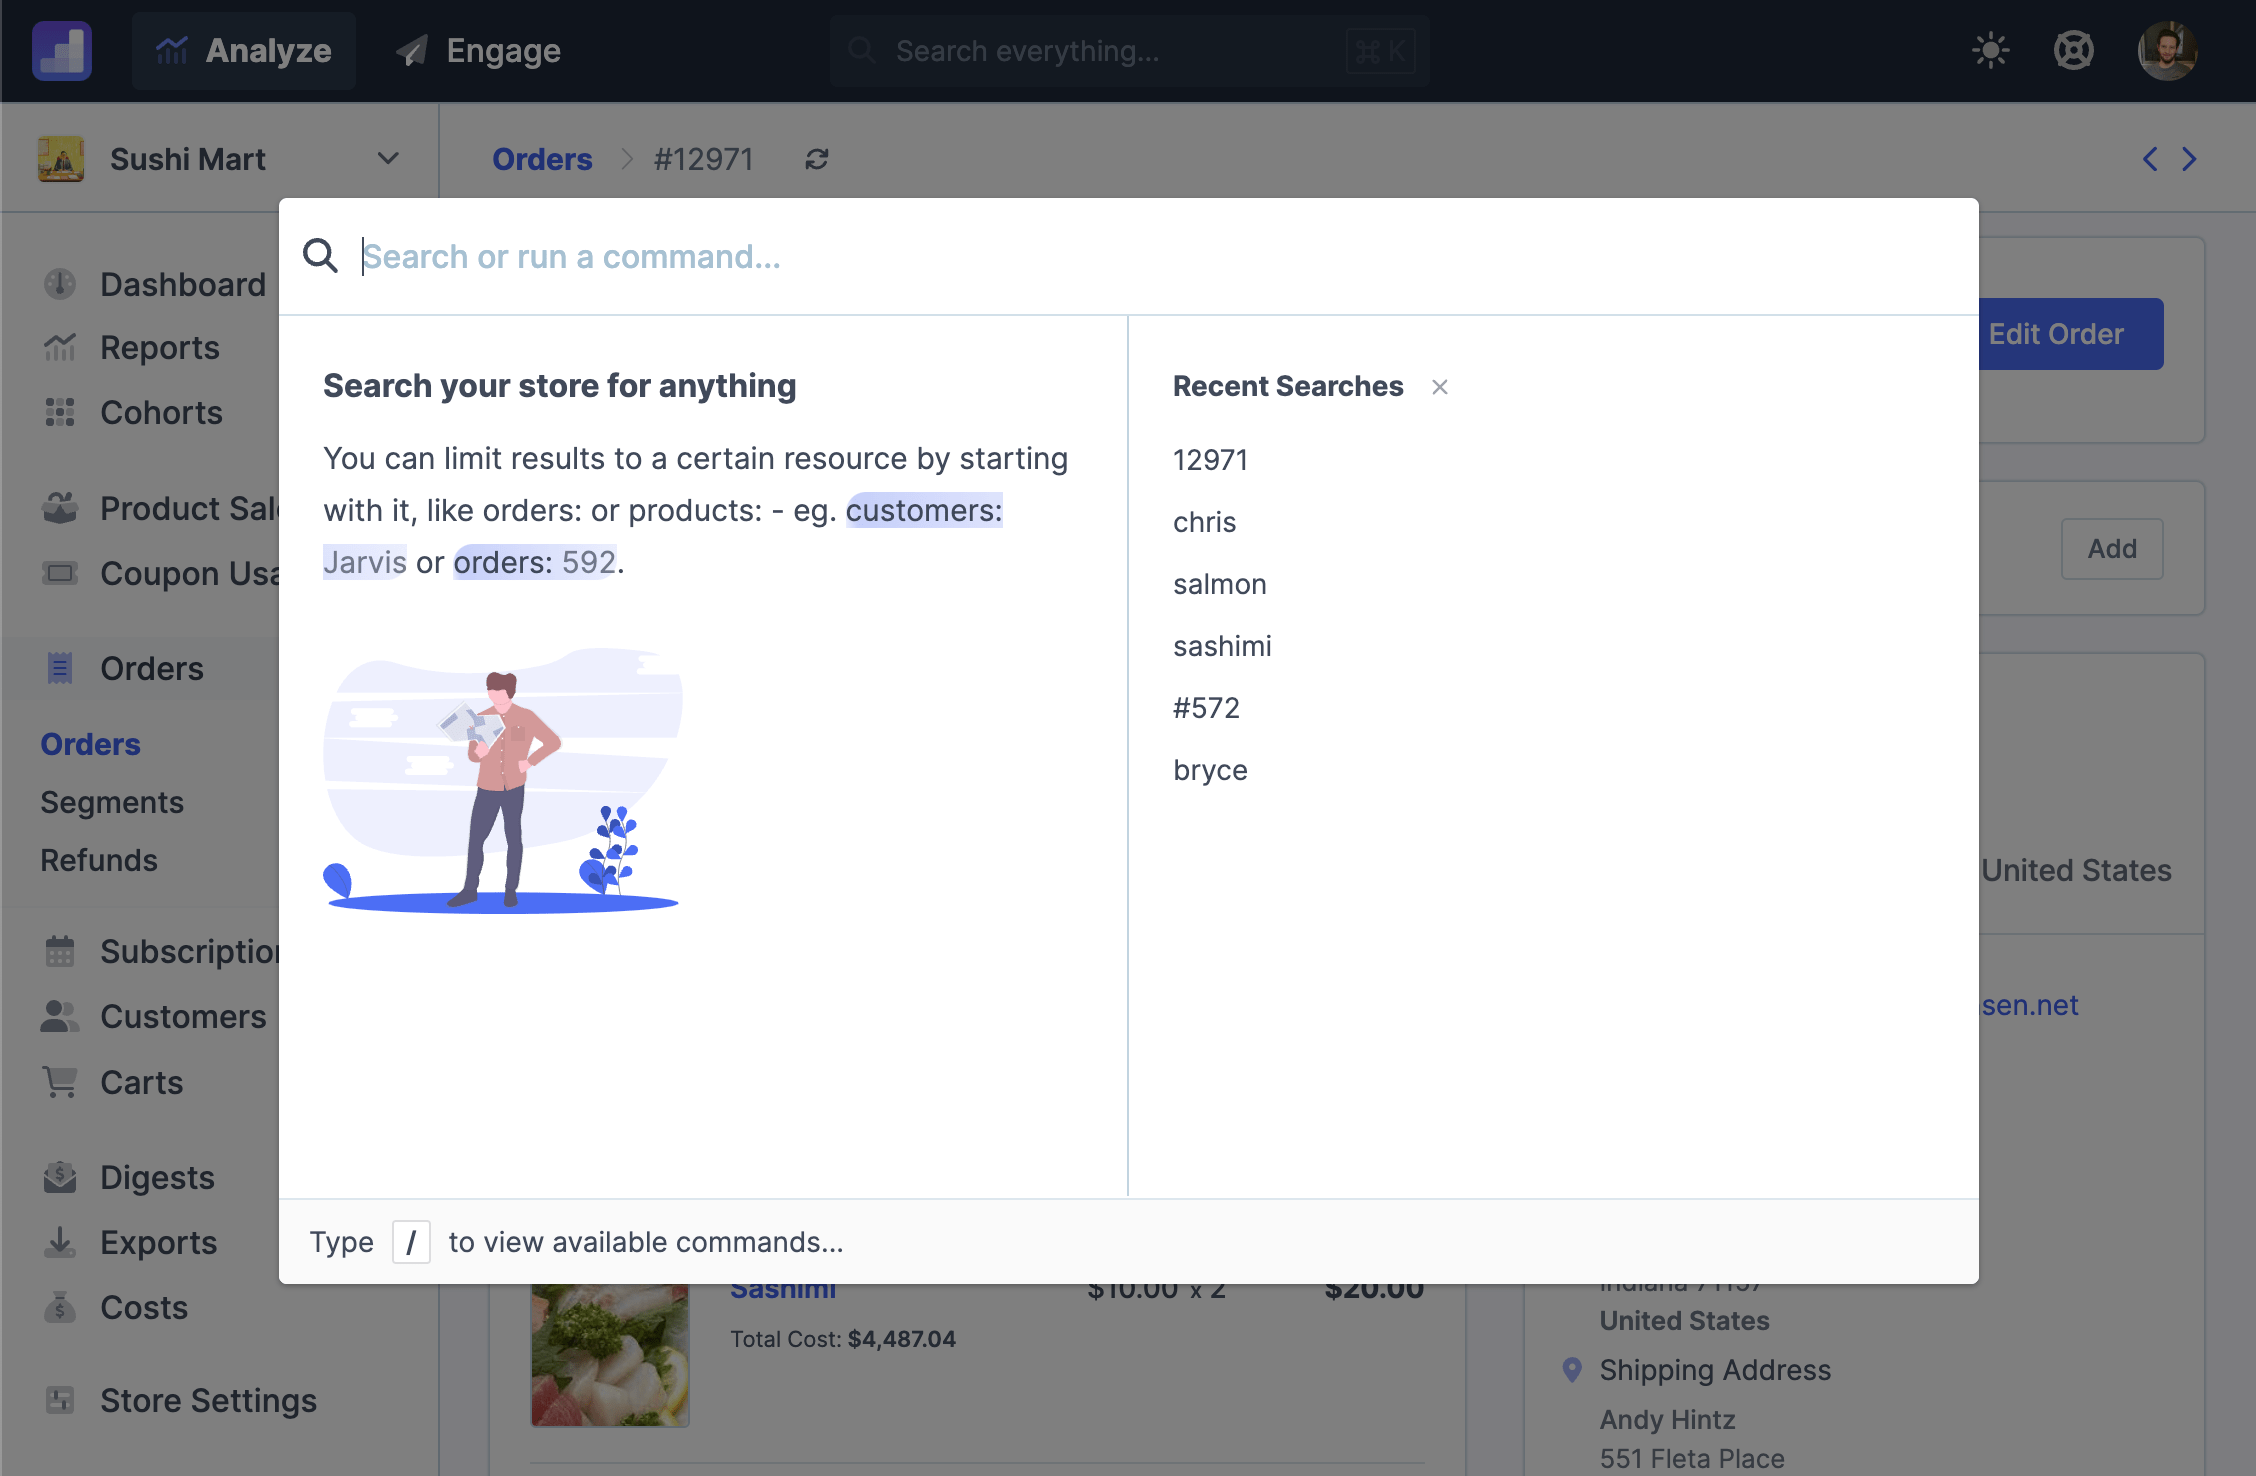
Task: Open the help lifebuoy icon
Action: (x=2073, y=50)
